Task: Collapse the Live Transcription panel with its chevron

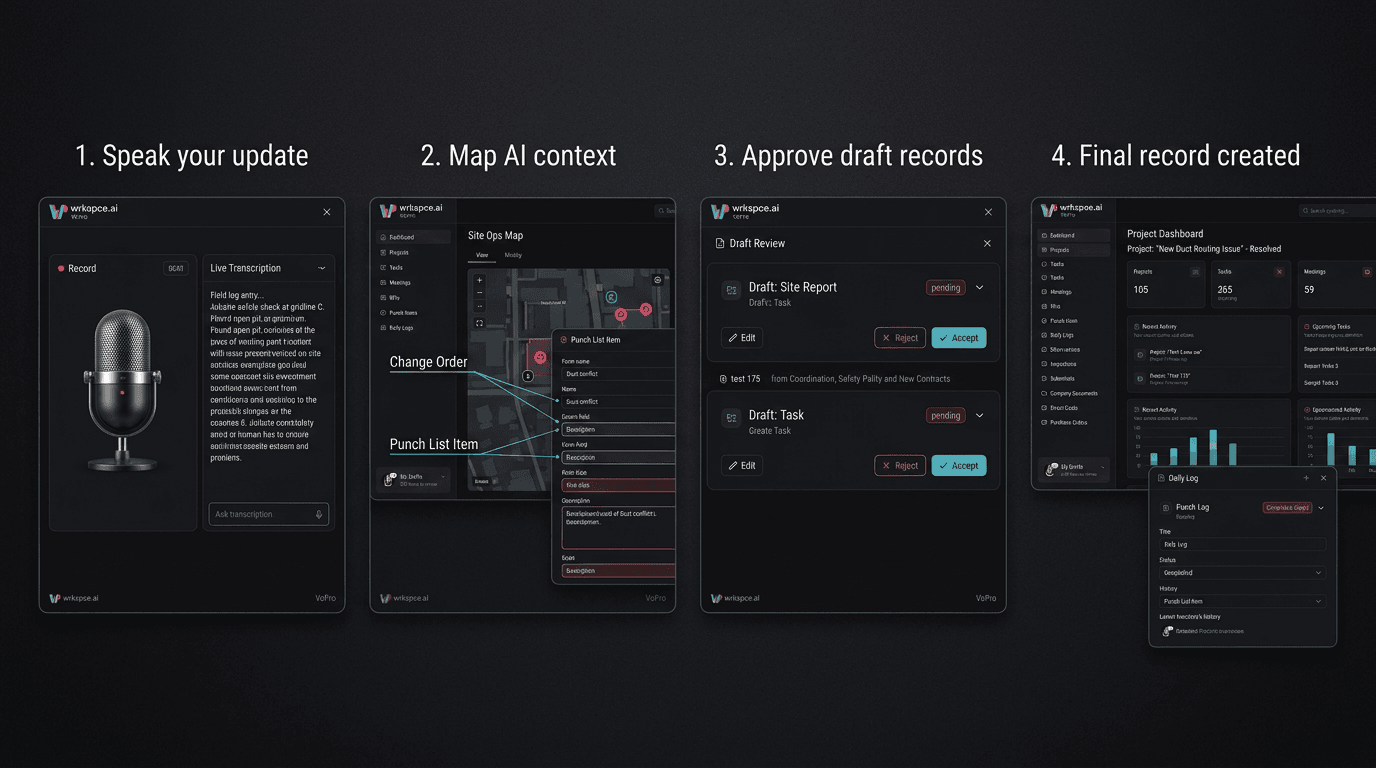Action: point(321,268)
